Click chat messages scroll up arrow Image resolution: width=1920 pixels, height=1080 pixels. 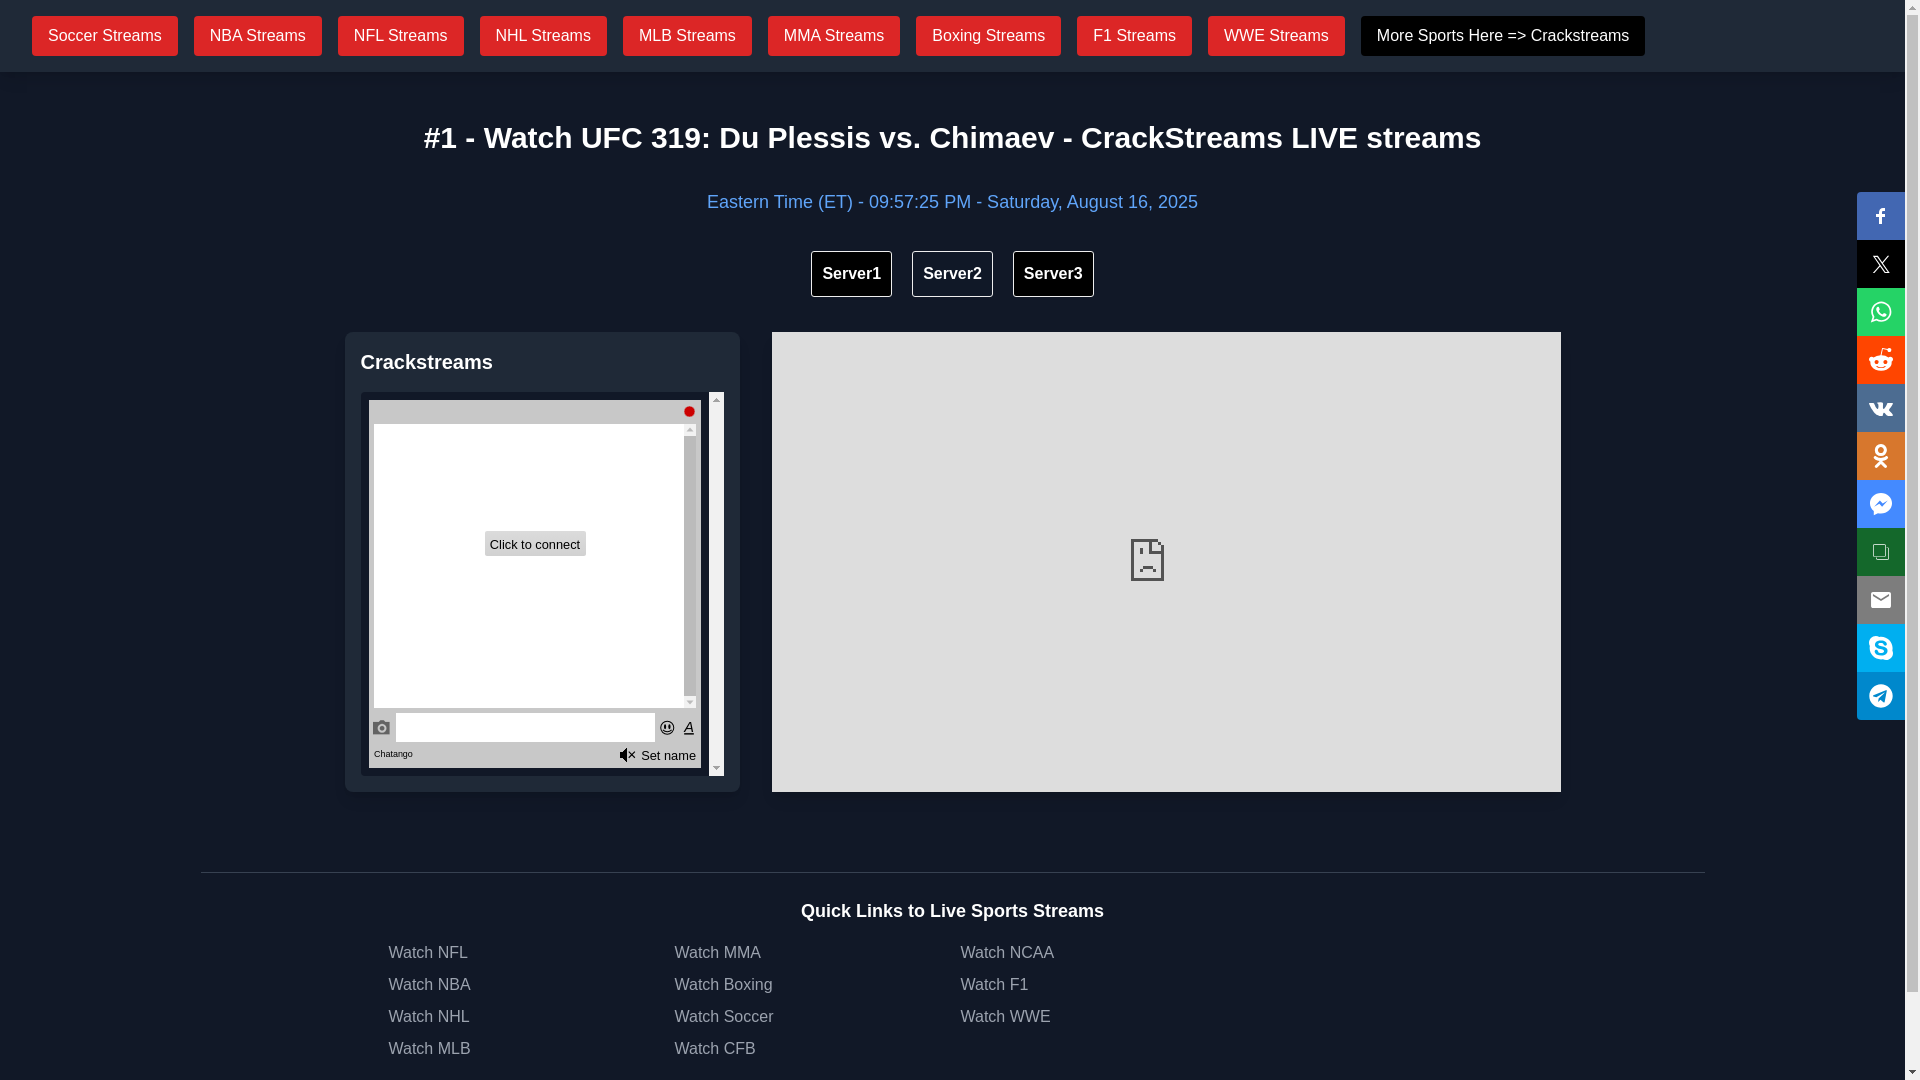coord(690,430)
